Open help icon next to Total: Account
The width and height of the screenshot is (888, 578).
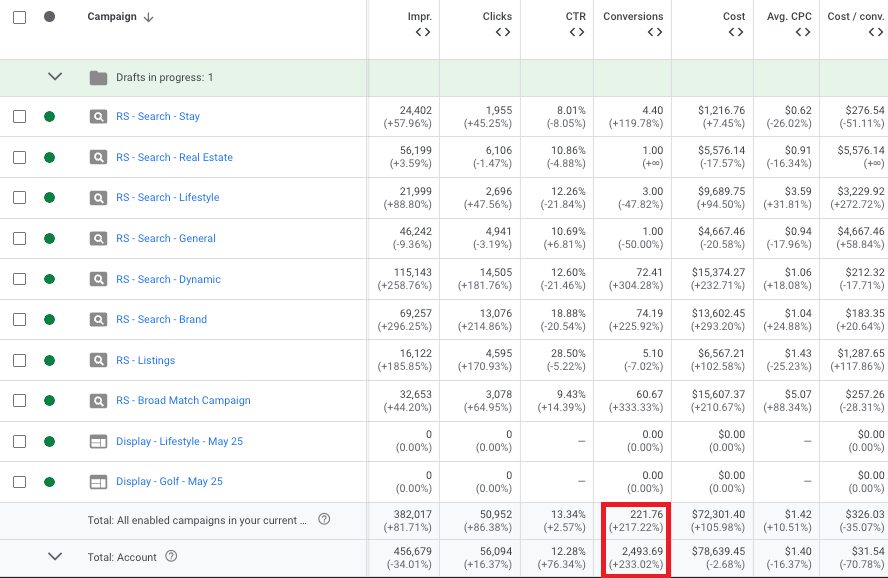(171, 556)
